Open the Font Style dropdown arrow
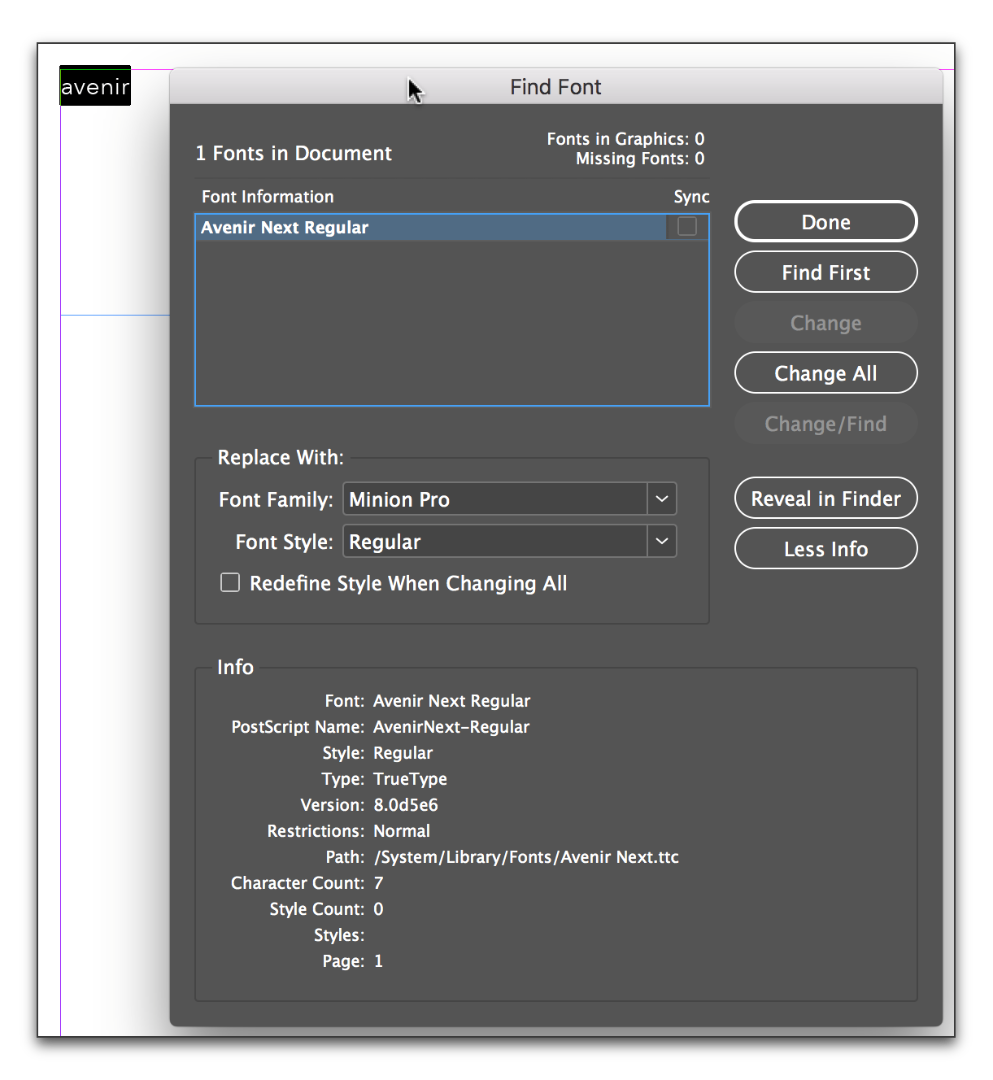 click(662, 541)
